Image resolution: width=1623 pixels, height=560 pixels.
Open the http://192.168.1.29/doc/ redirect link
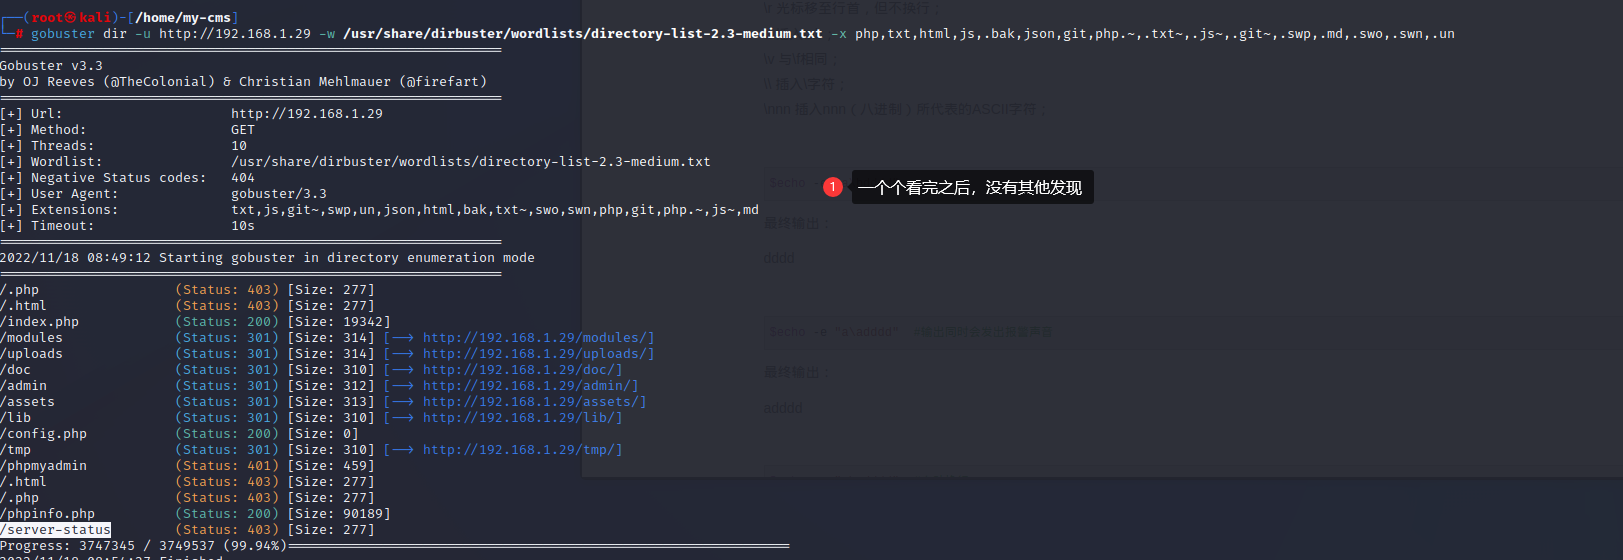pos(518,370)
